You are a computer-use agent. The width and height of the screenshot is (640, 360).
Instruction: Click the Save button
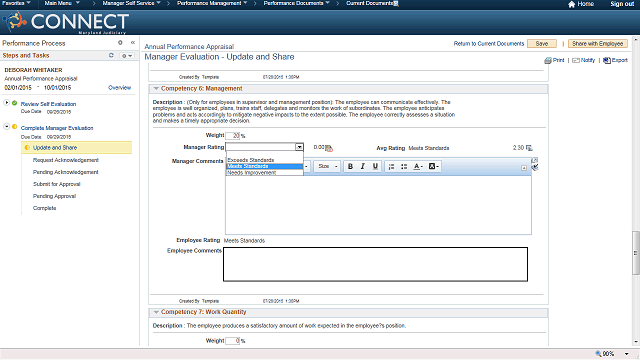point(542,44)
